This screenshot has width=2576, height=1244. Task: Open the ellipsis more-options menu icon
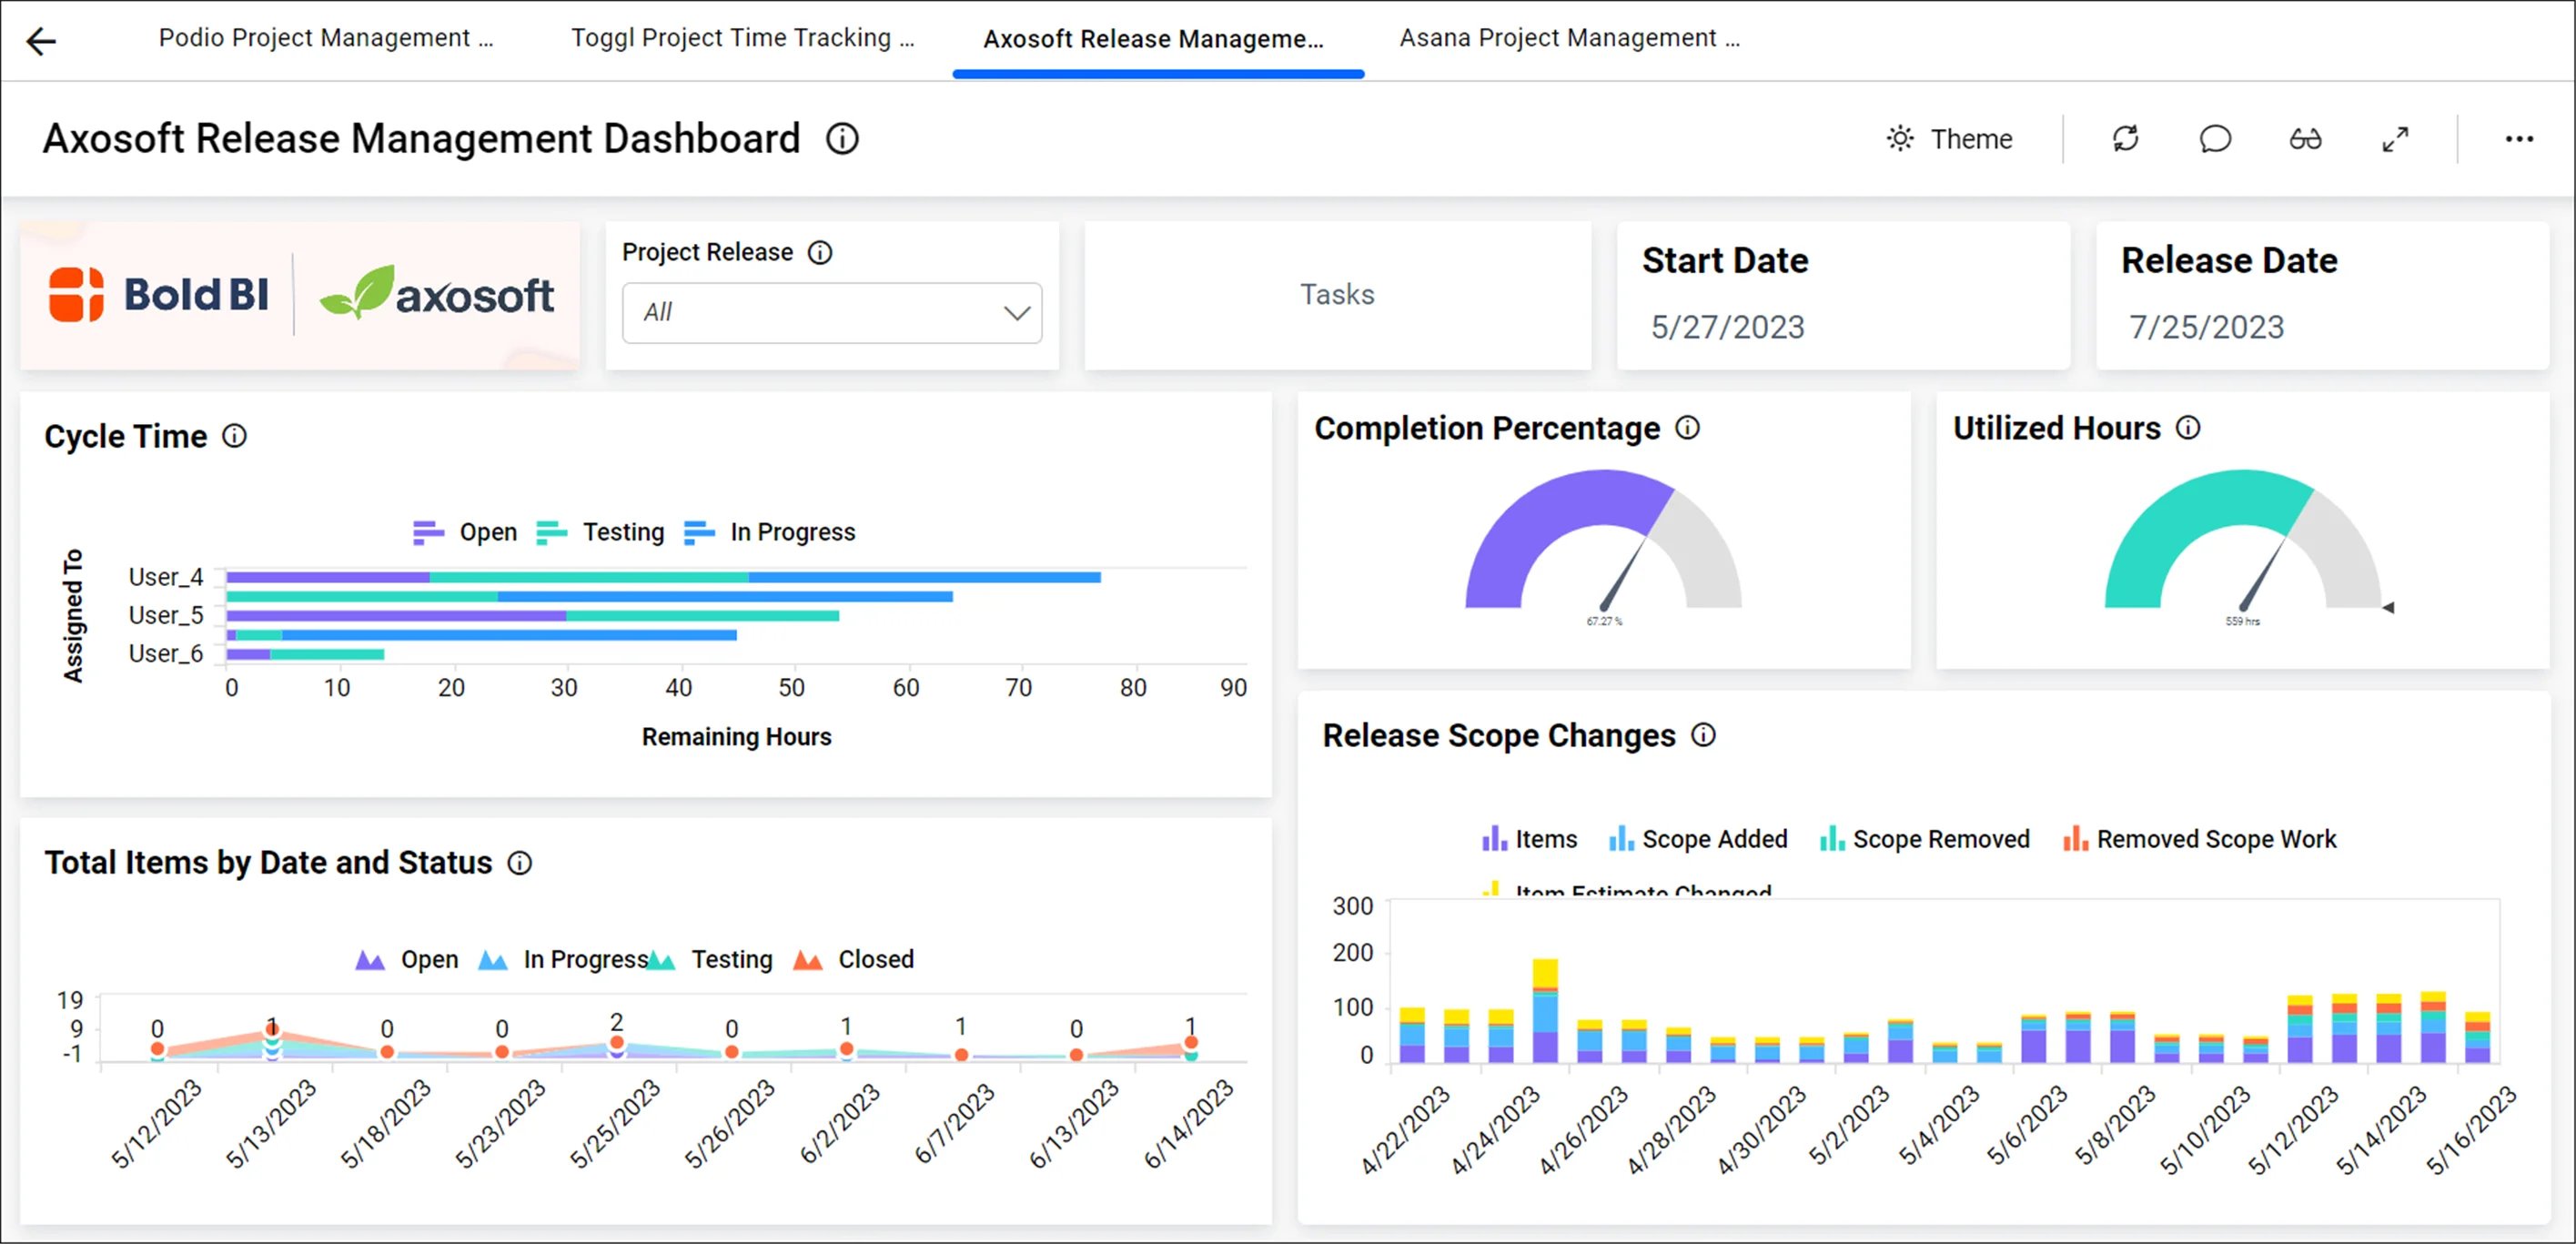click(x=2519, y=139)
